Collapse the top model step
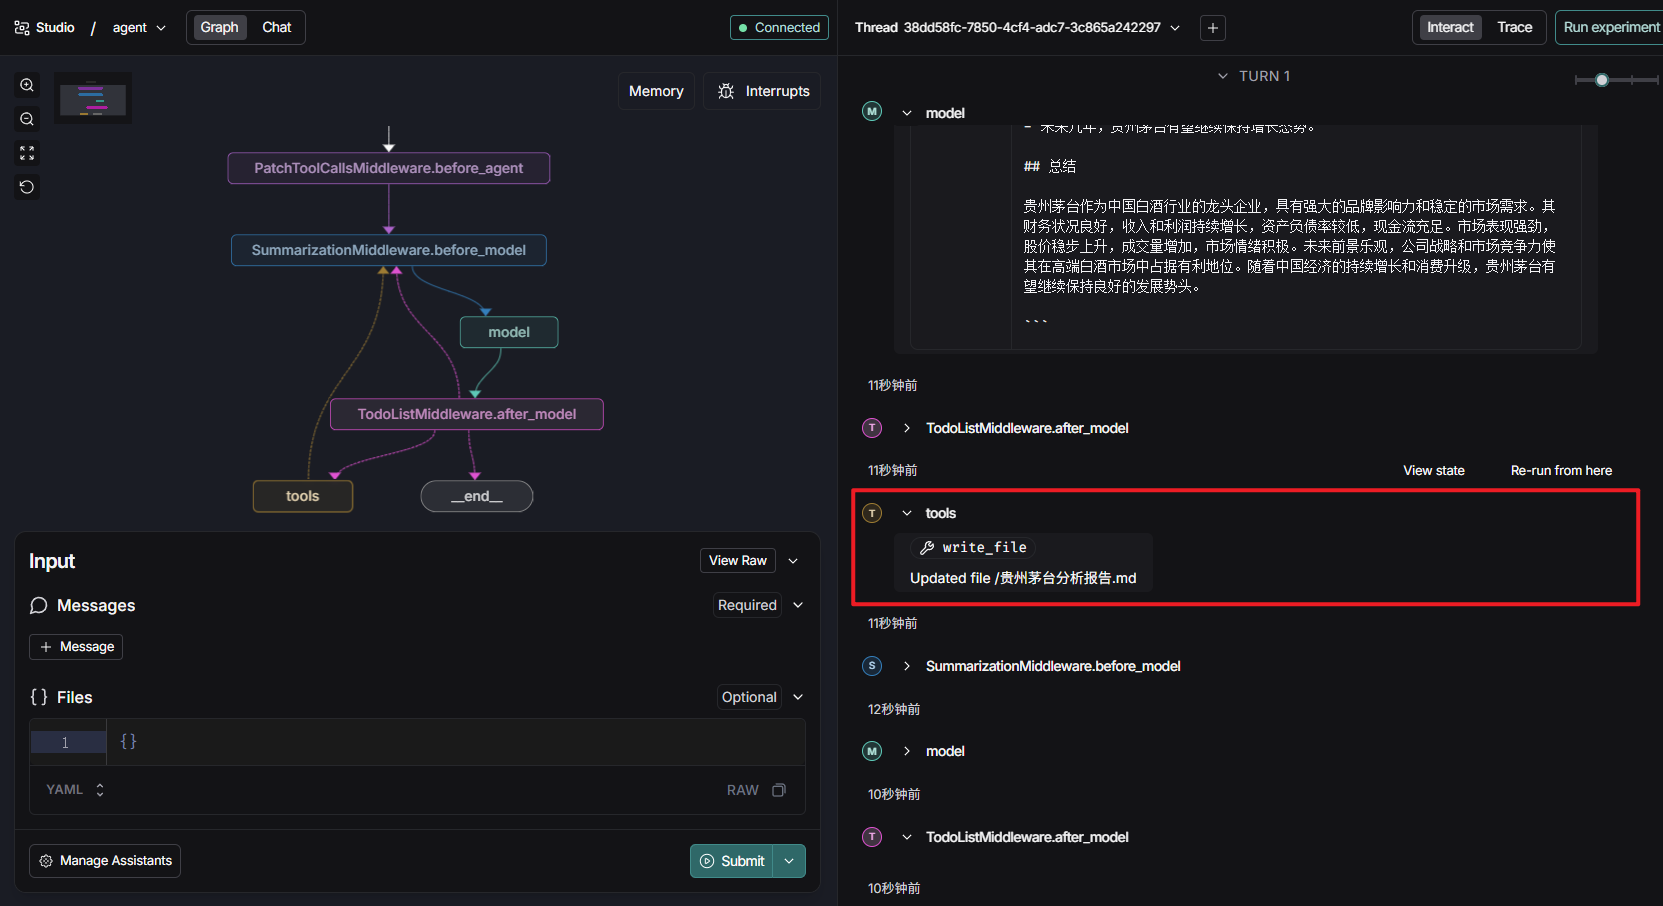This screenshot has width=1663, height=906. (907, 113)
